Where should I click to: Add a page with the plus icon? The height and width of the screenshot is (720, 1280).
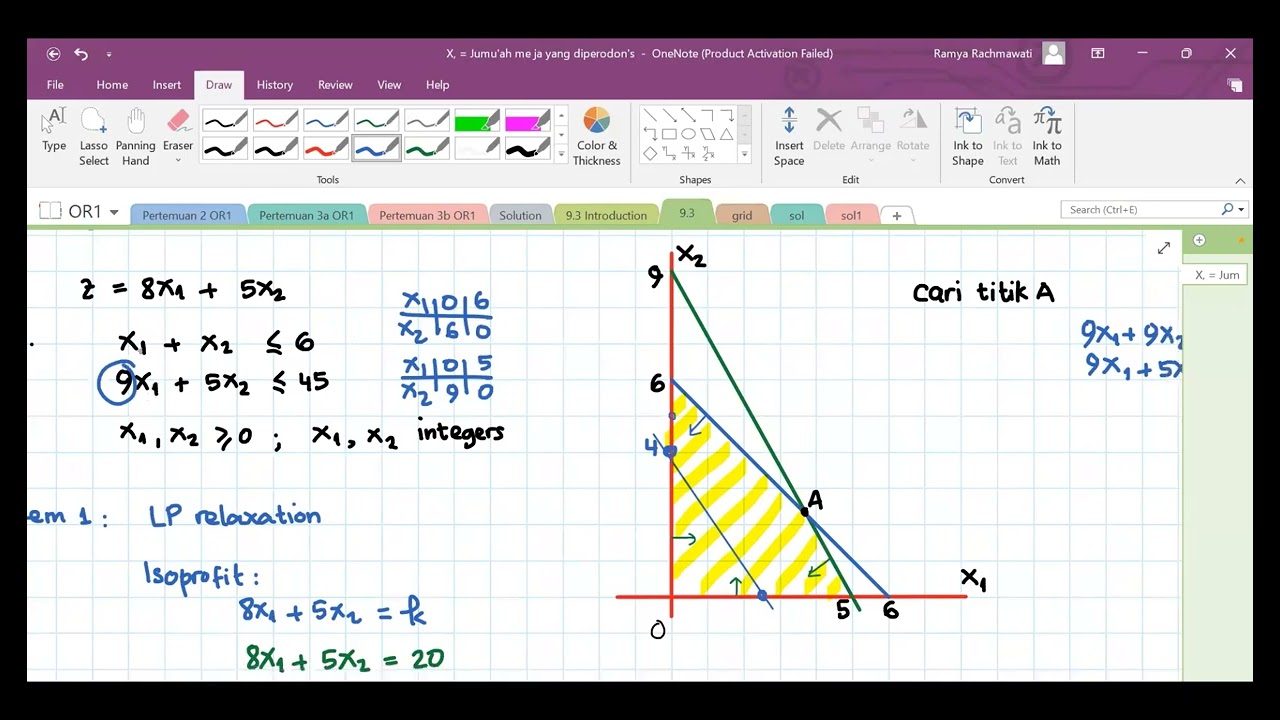(1199, 240)
